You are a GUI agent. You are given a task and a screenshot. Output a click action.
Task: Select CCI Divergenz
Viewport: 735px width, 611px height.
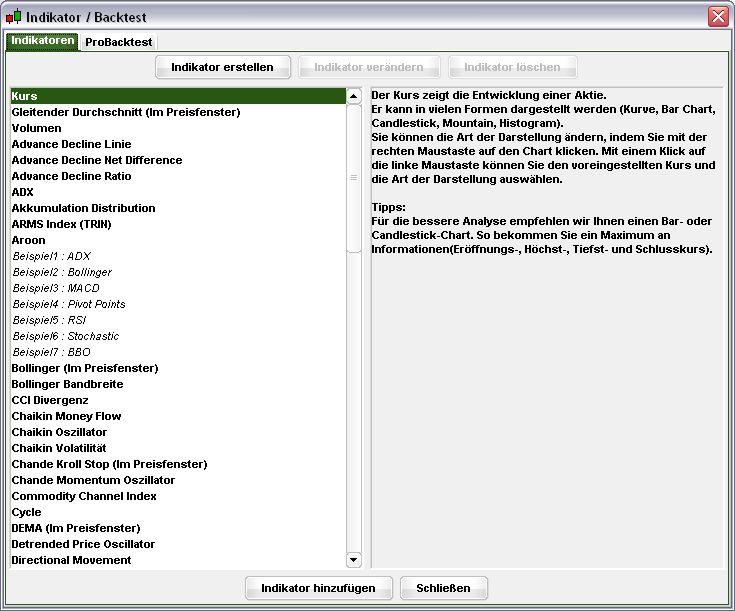tap(178, 400)
